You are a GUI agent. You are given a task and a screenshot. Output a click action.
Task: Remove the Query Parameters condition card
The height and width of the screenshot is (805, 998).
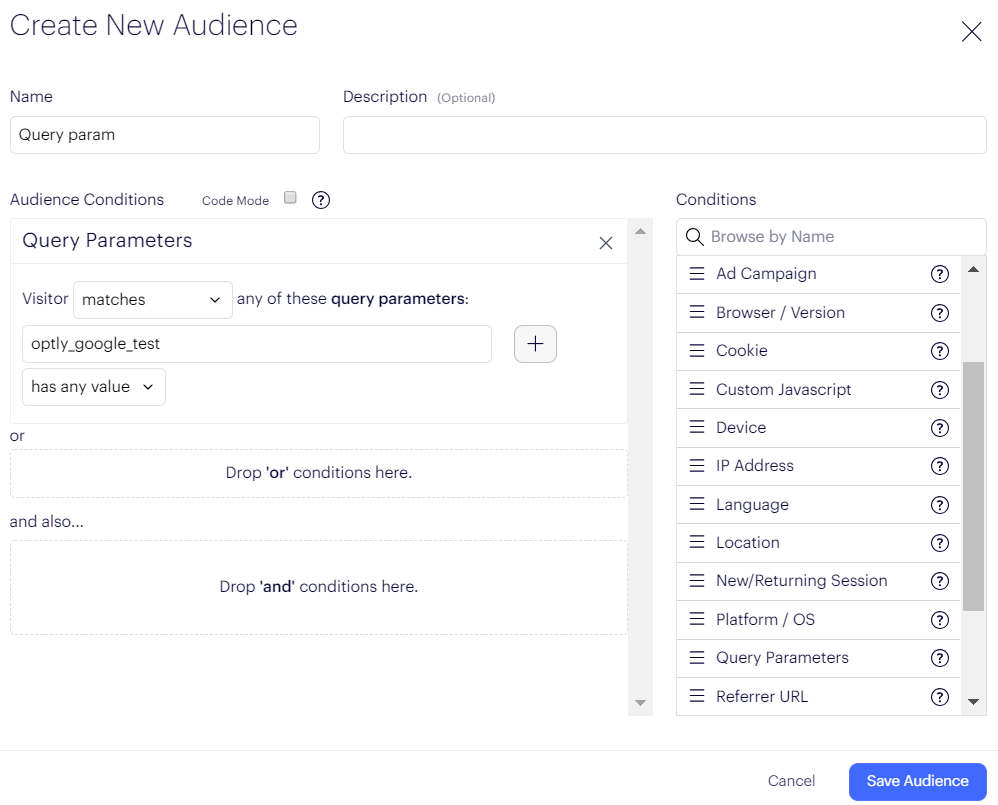point(606,242)
